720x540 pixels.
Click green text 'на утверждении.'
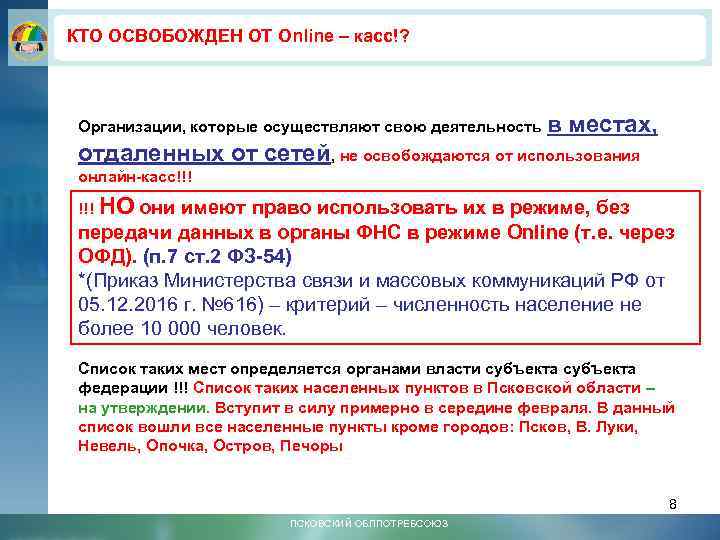pos(144,408)
